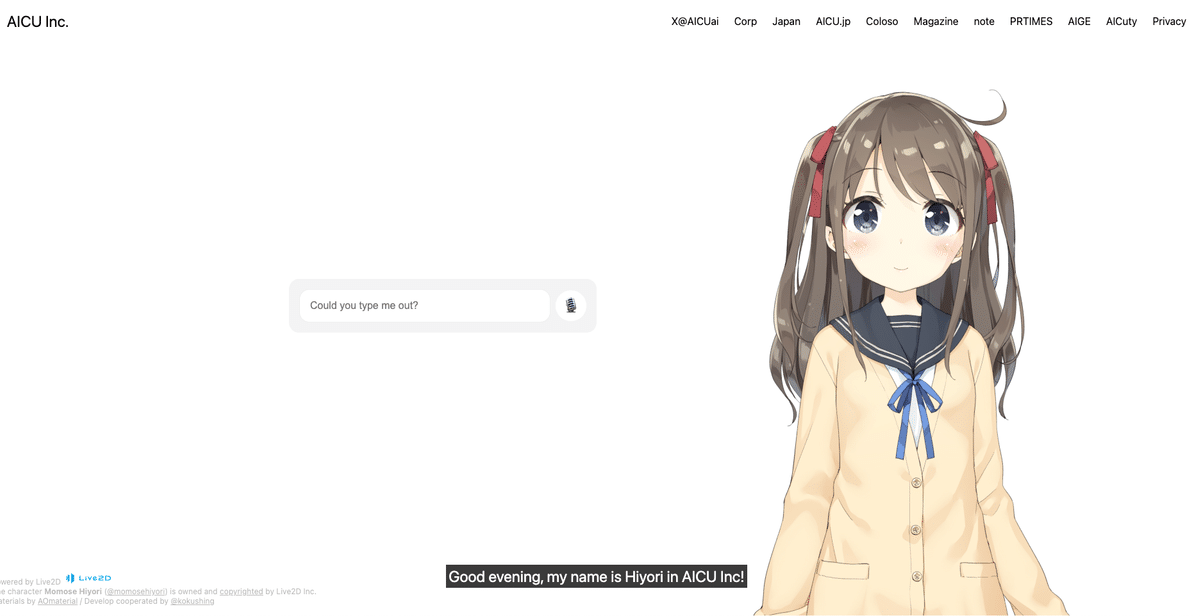Open the @momosehiyori profile link
The width and height of the screenshot is (1200, 616).
(x=136, y=591)
